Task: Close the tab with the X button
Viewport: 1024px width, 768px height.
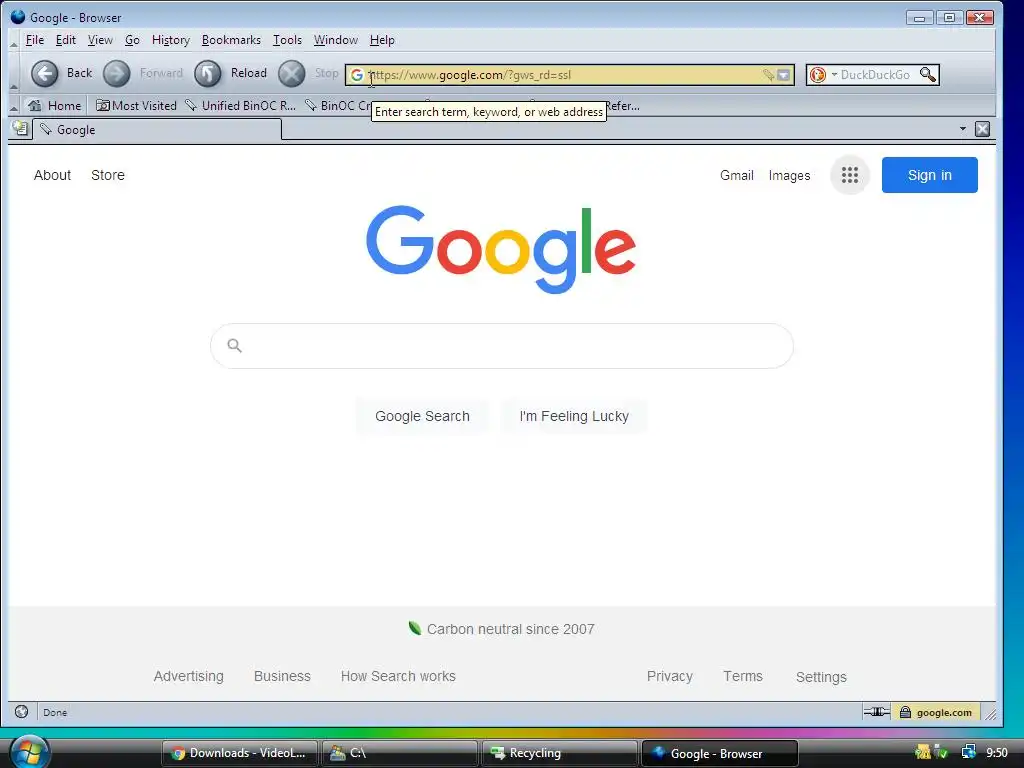Action: point(983,129)
